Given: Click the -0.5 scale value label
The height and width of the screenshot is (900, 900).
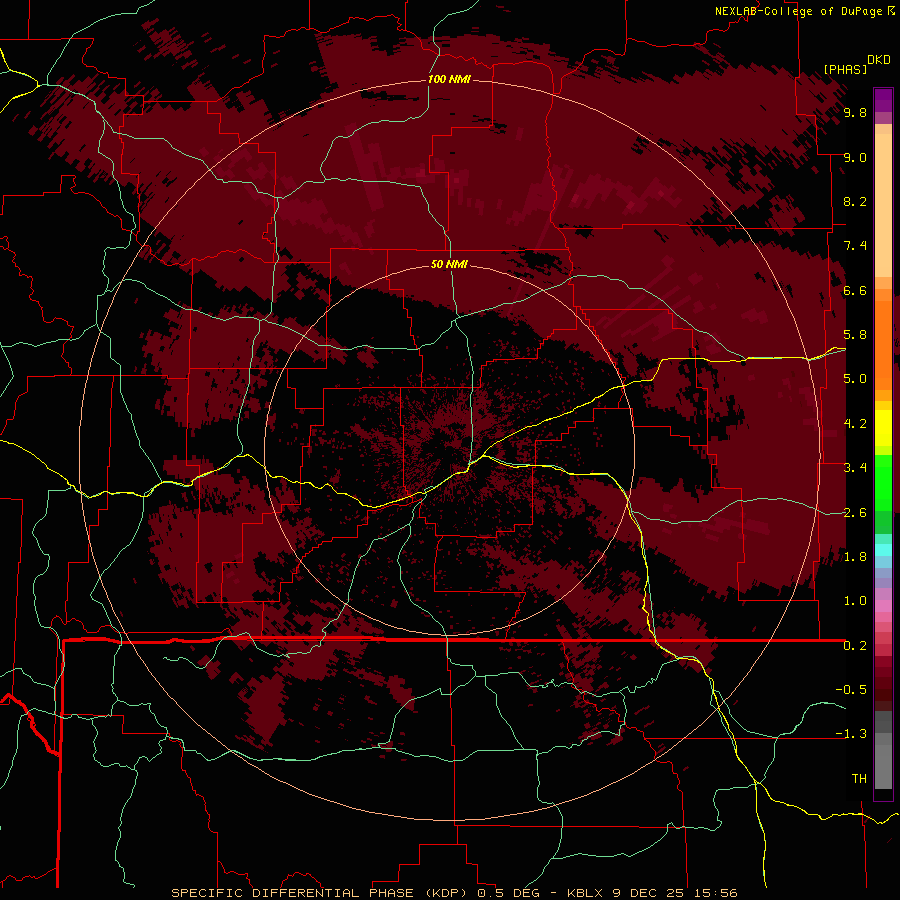Looking at the screenshot, I should click(851, 690).
